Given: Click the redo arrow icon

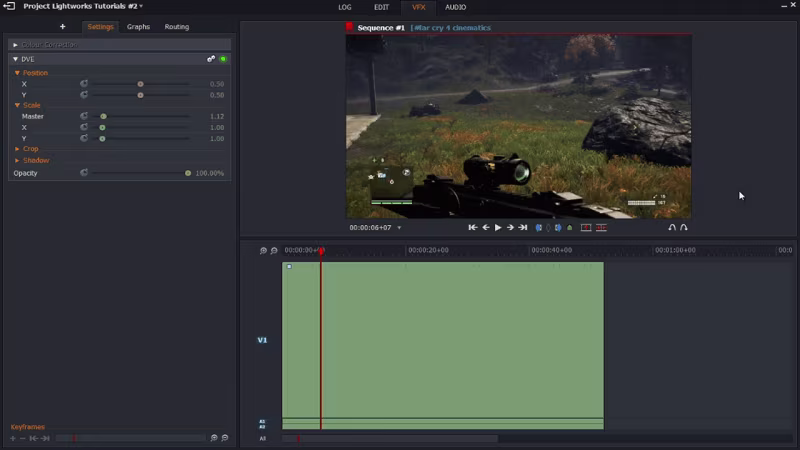Looking at the screenshot, I should click(x=684, y=228).
